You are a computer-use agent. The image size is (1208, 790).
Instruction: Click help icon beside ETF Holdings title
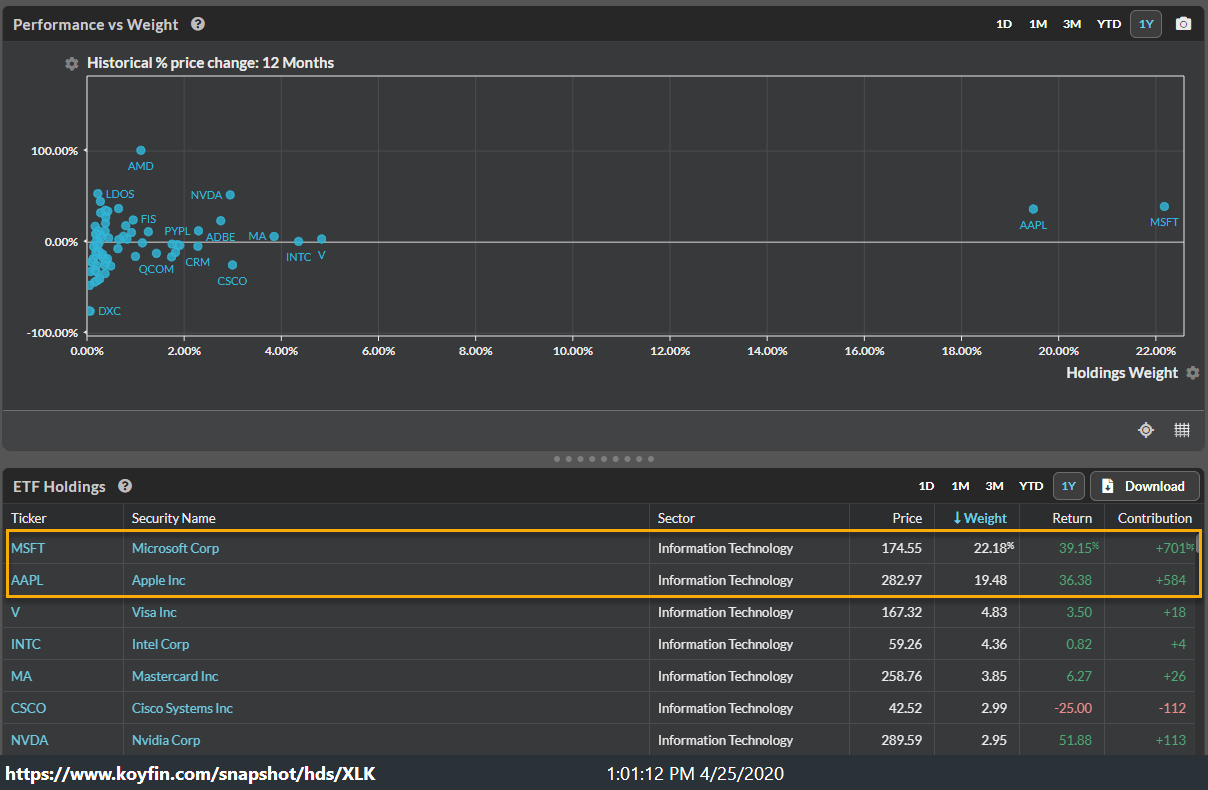coord(125,486)
